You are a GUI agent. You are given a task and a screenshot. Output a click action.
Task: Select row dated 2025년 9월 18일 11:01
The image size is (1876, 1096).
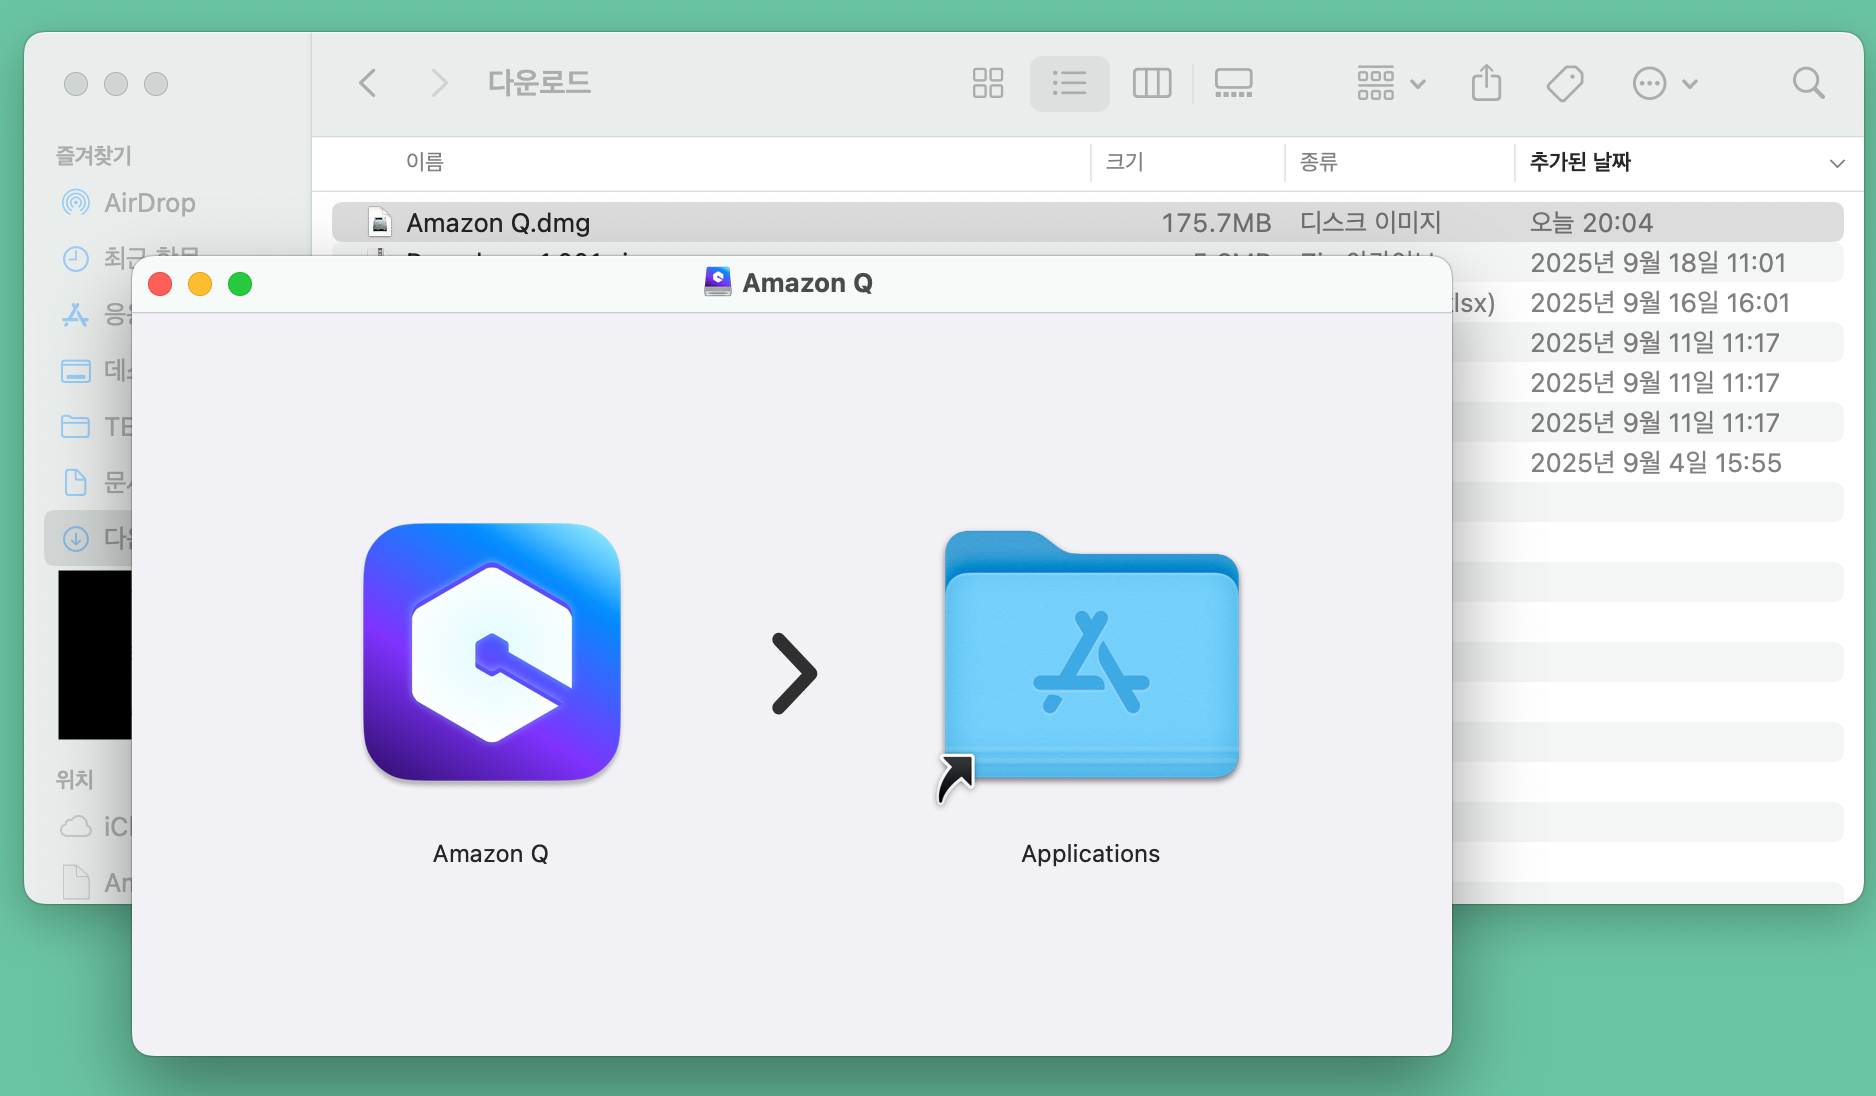click(1658, 262)
